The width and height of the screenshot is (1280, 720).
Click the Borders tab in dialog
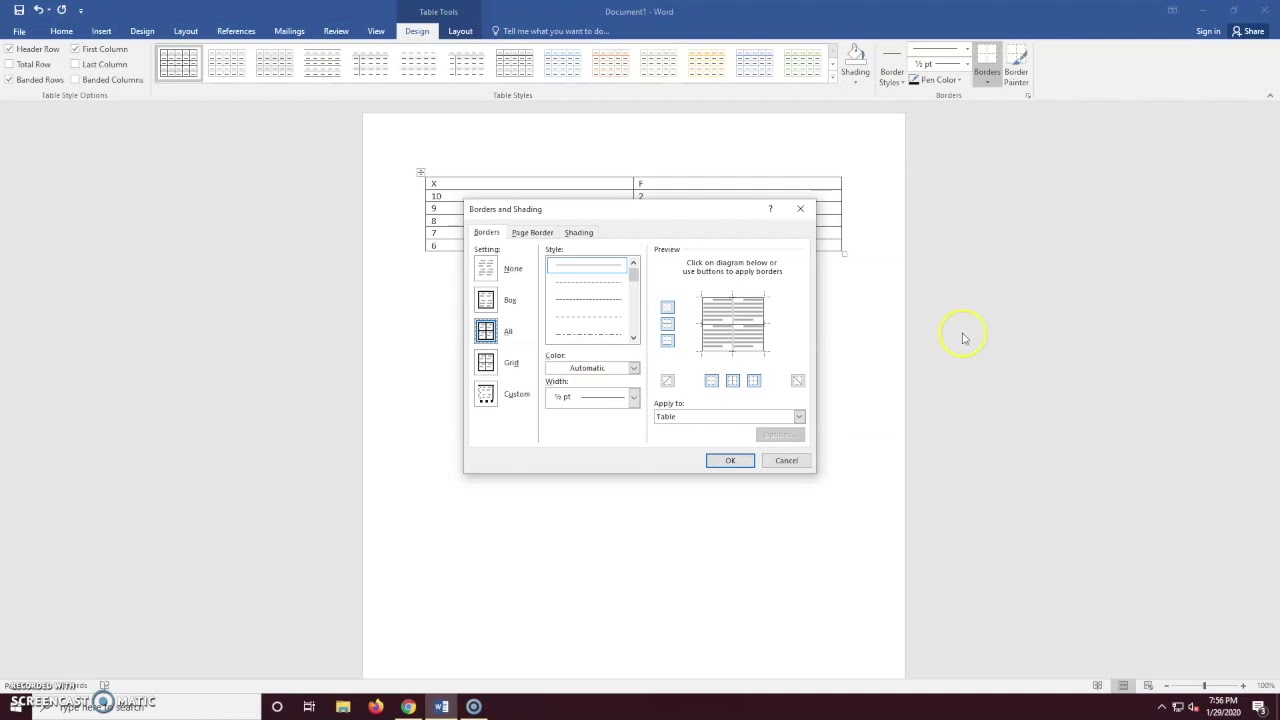point(486,232)
